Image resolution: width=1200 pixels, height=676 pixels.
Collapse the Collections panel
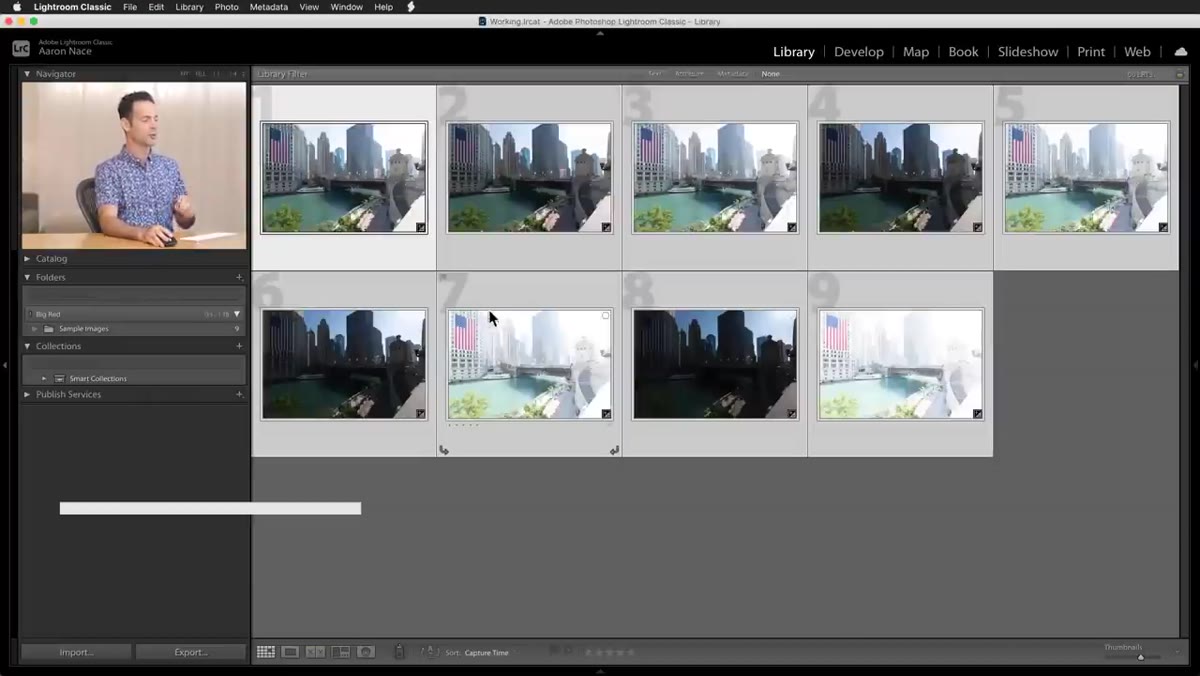pyautogui.click(x=28, y=346)
